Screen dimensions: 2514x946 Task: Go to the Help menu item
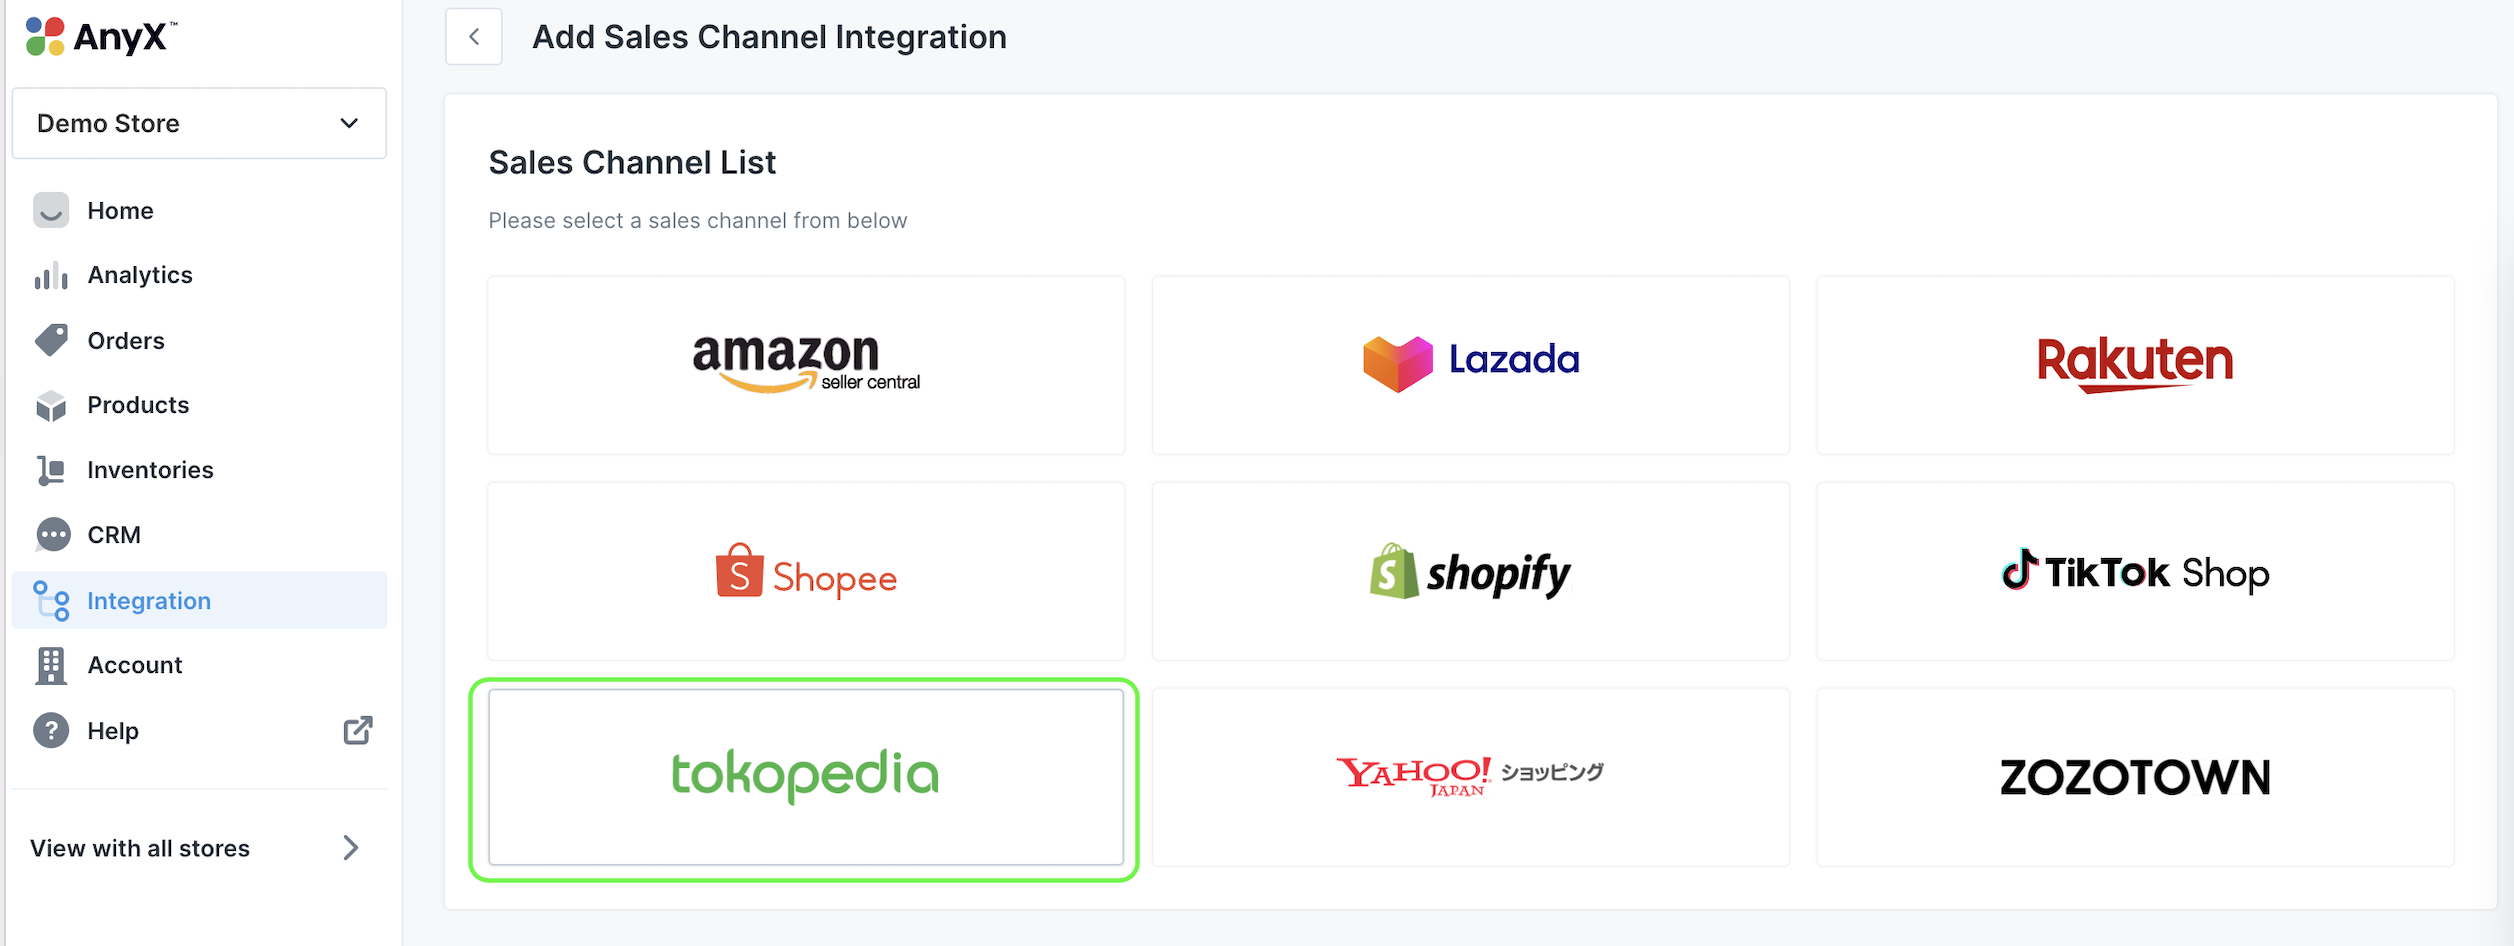tap(113, 731)
